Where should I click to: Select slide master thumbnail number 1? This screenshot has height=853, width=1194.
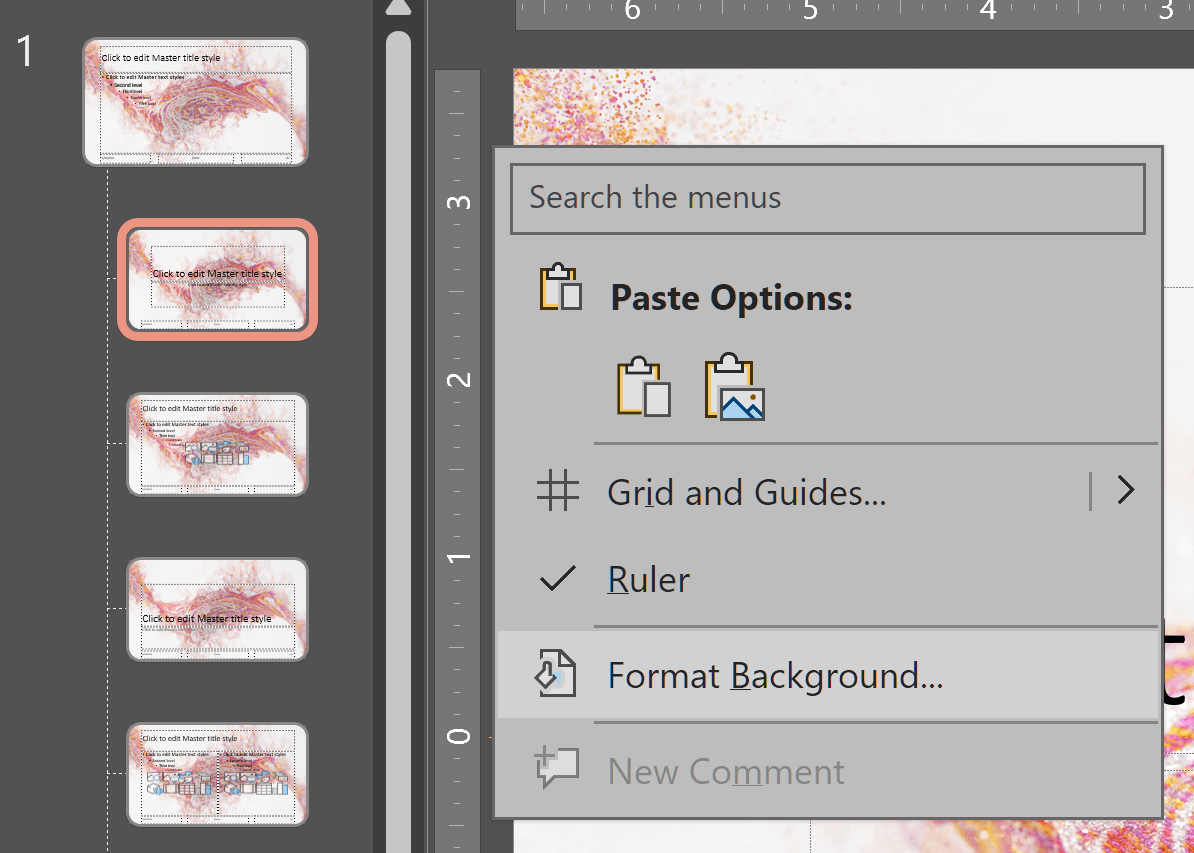(x=196, y=101)
